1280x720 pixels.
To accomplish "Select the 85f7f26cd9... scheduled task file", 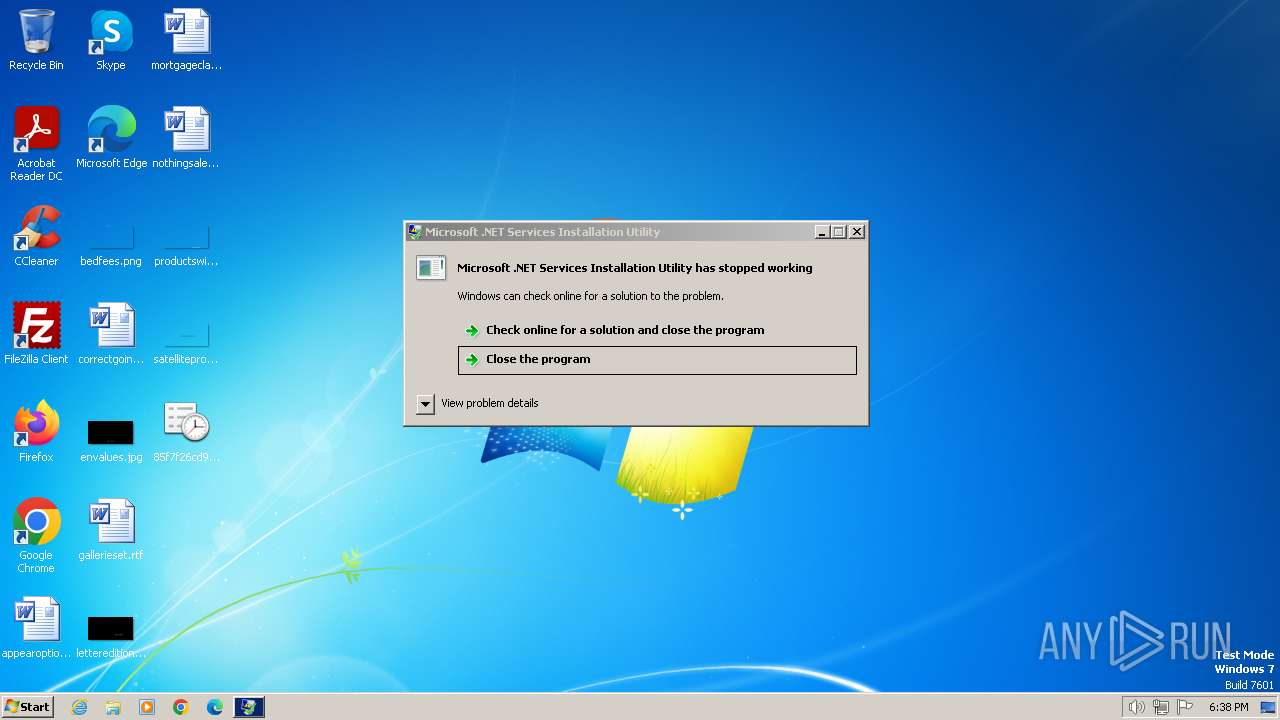I will pos(186,433).
